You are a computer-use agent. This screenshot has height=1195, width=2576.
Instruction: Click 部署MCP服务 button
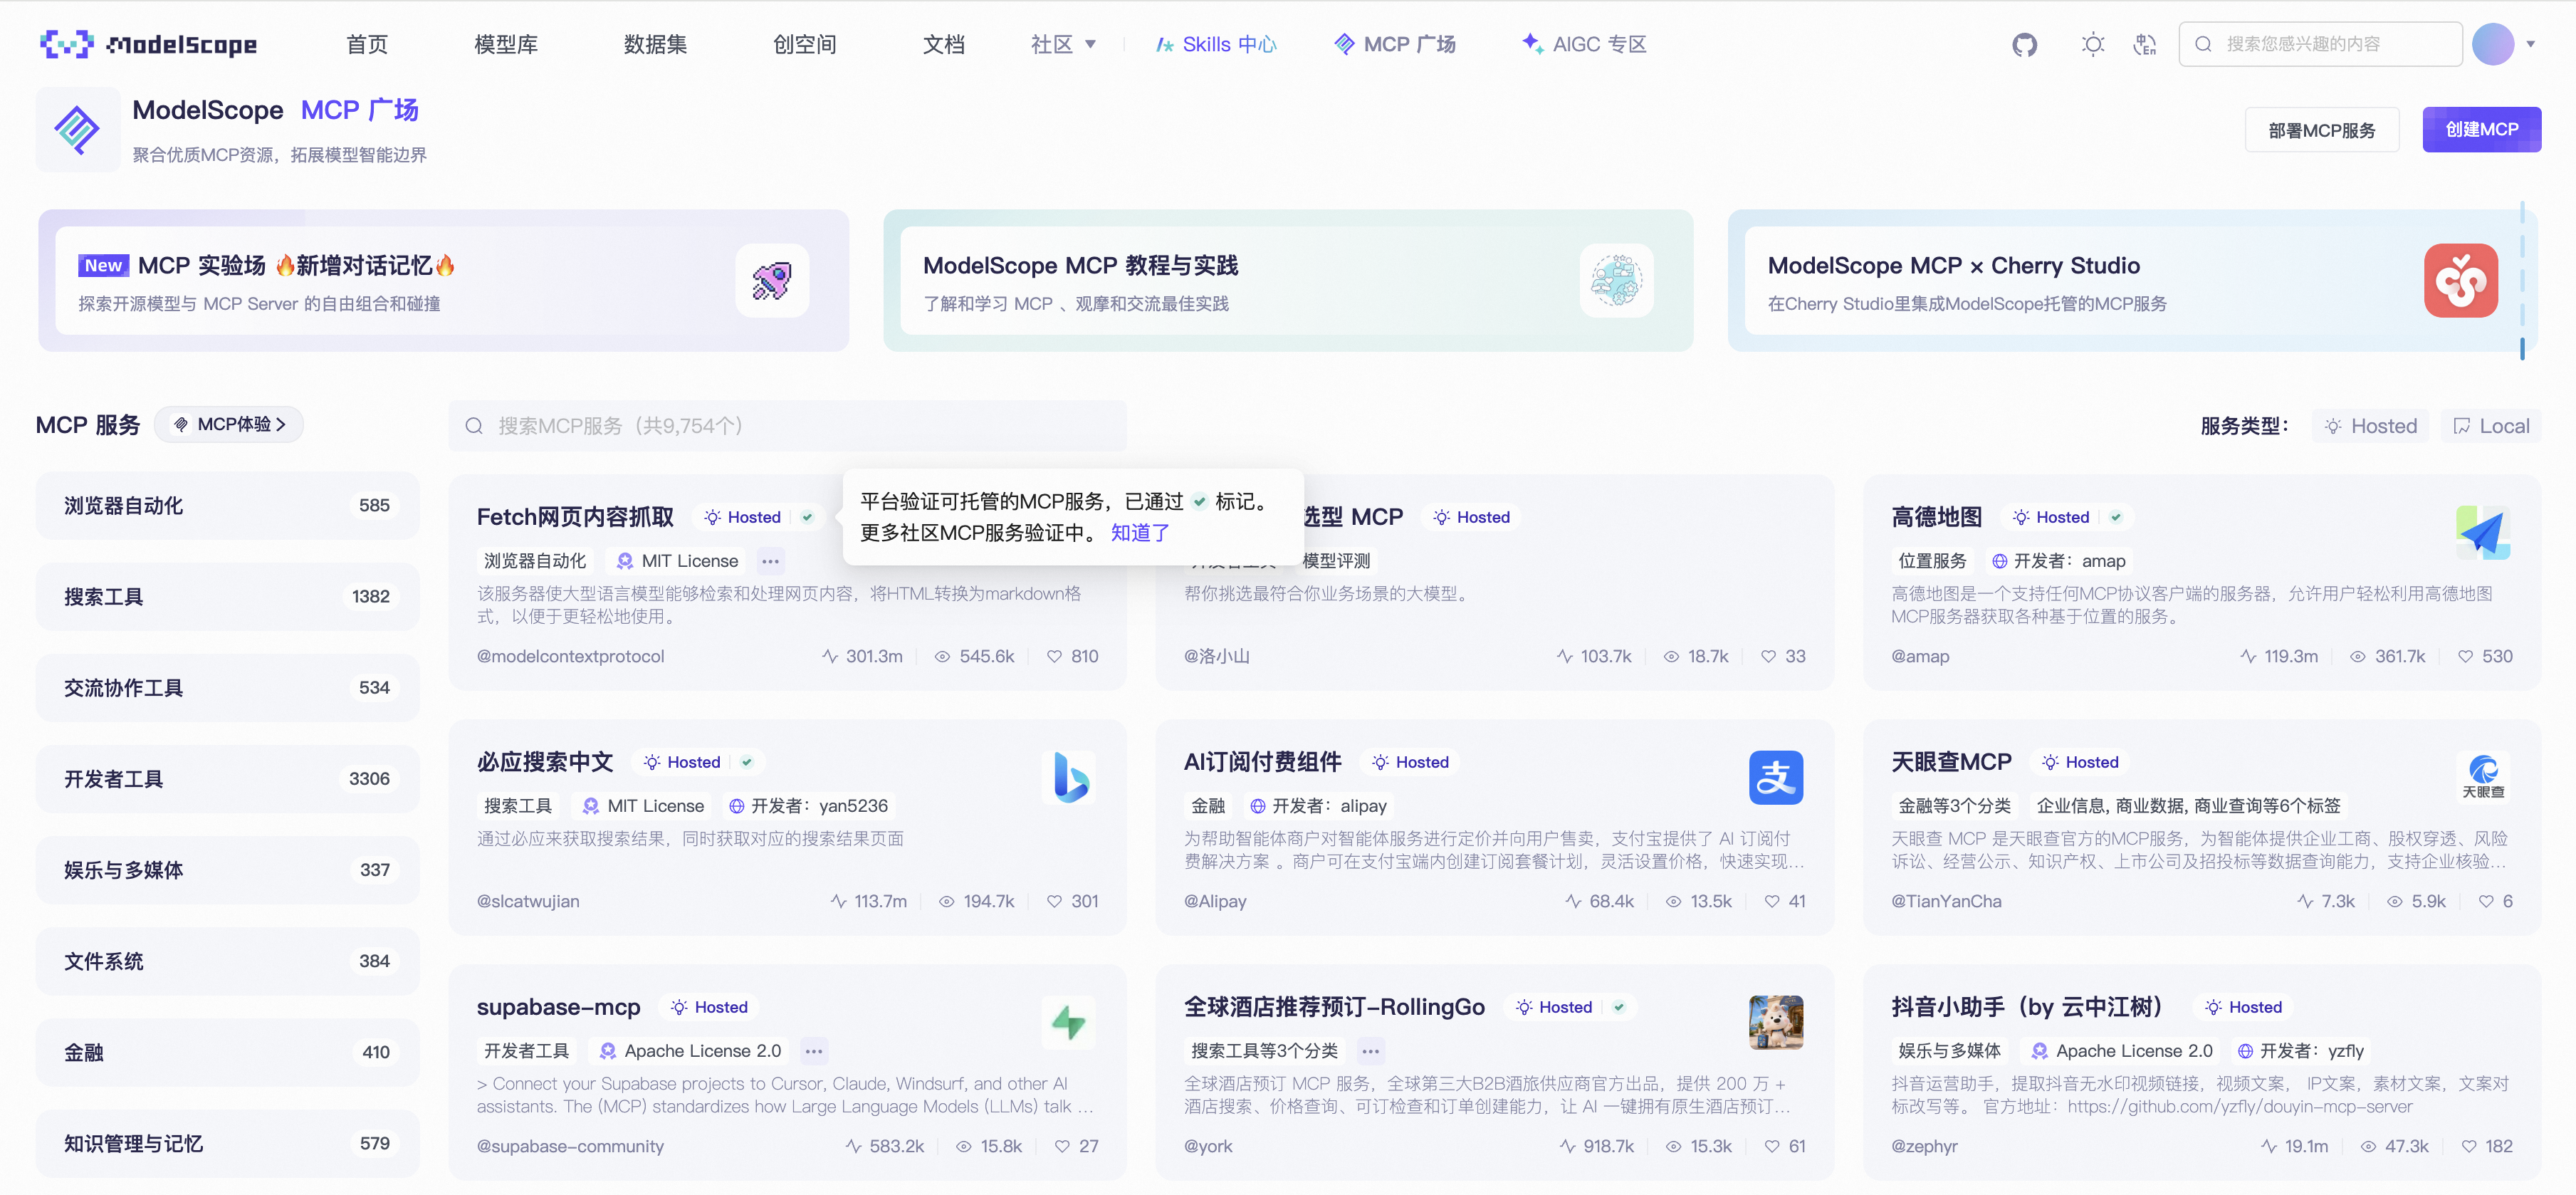(x=2321, y=130)
